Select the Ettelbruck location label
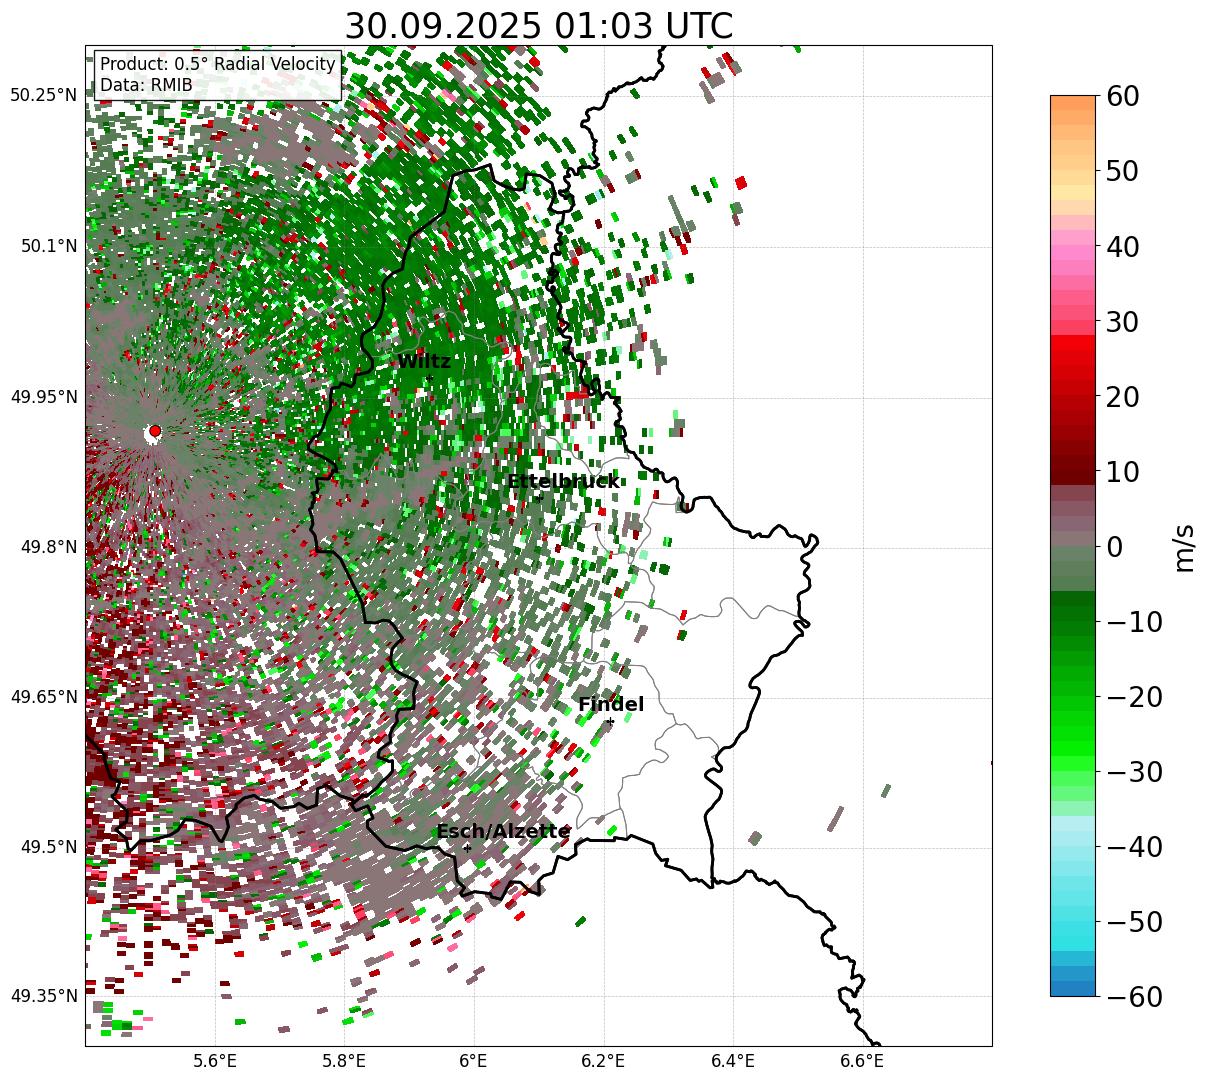1207x1081 pixels. (x=563, y=481)
